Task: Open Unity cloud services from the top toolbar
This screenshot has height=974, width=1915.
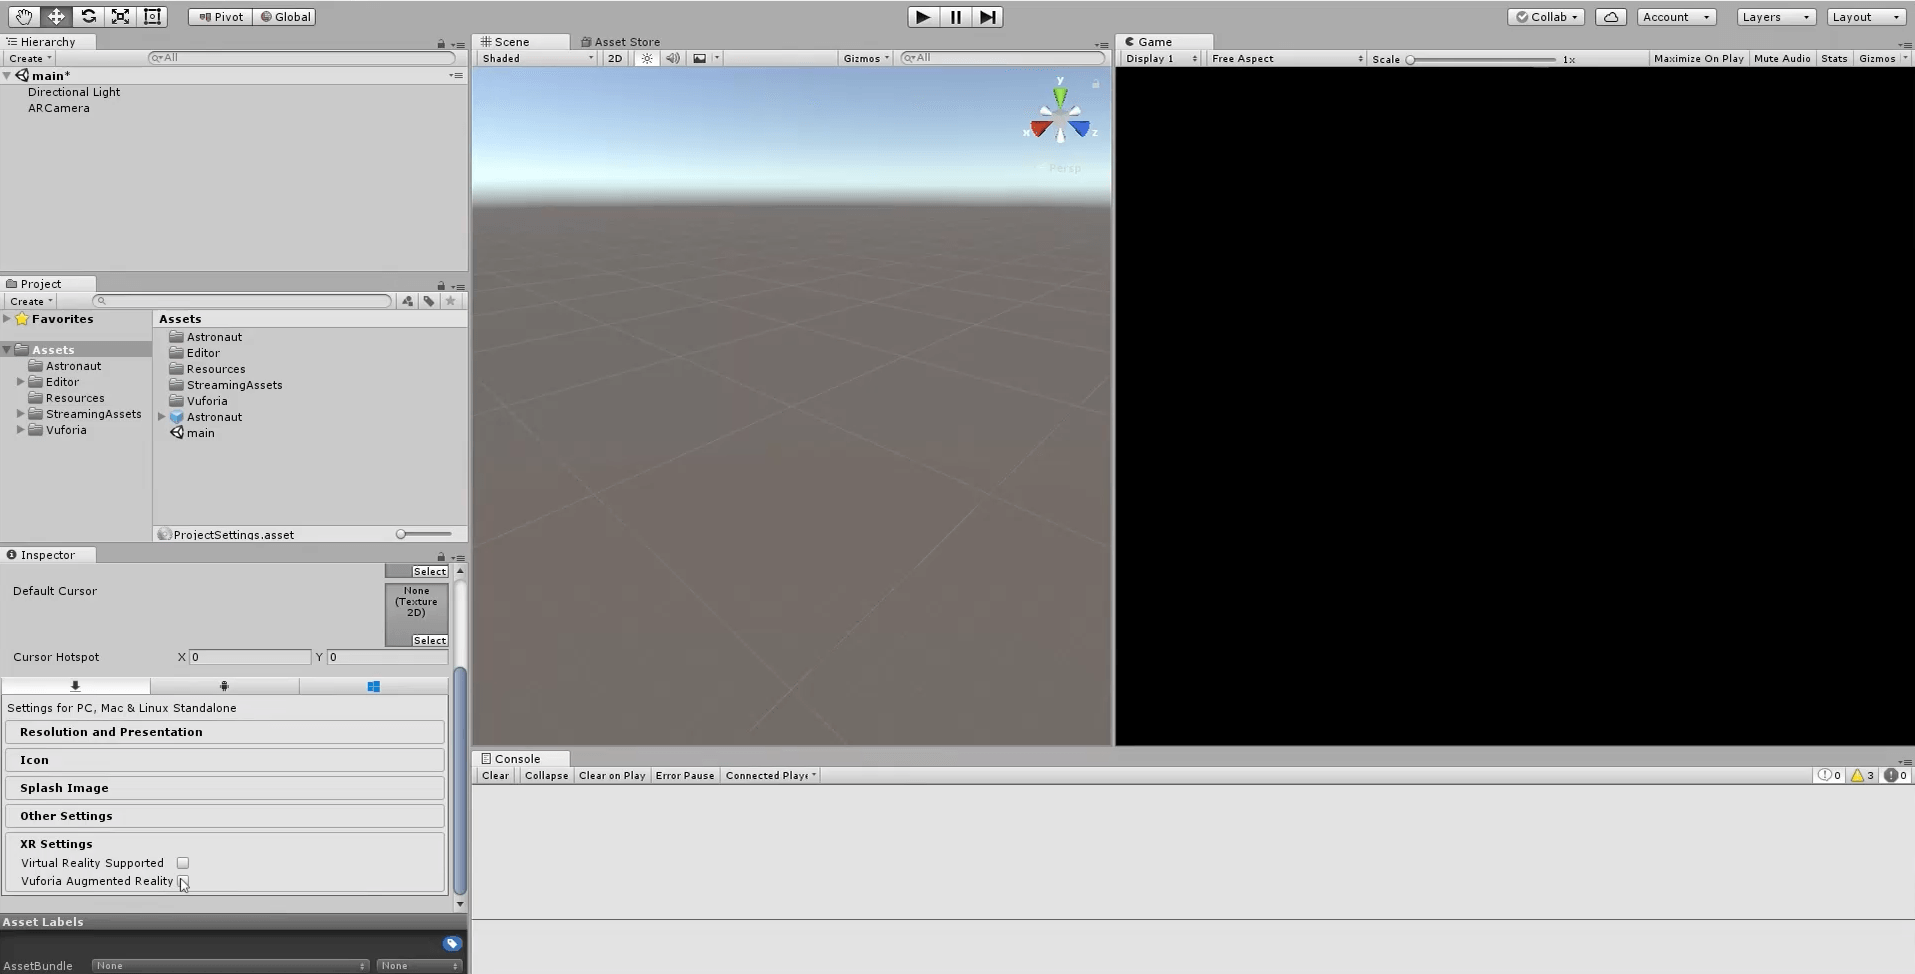Action: 1611,16
